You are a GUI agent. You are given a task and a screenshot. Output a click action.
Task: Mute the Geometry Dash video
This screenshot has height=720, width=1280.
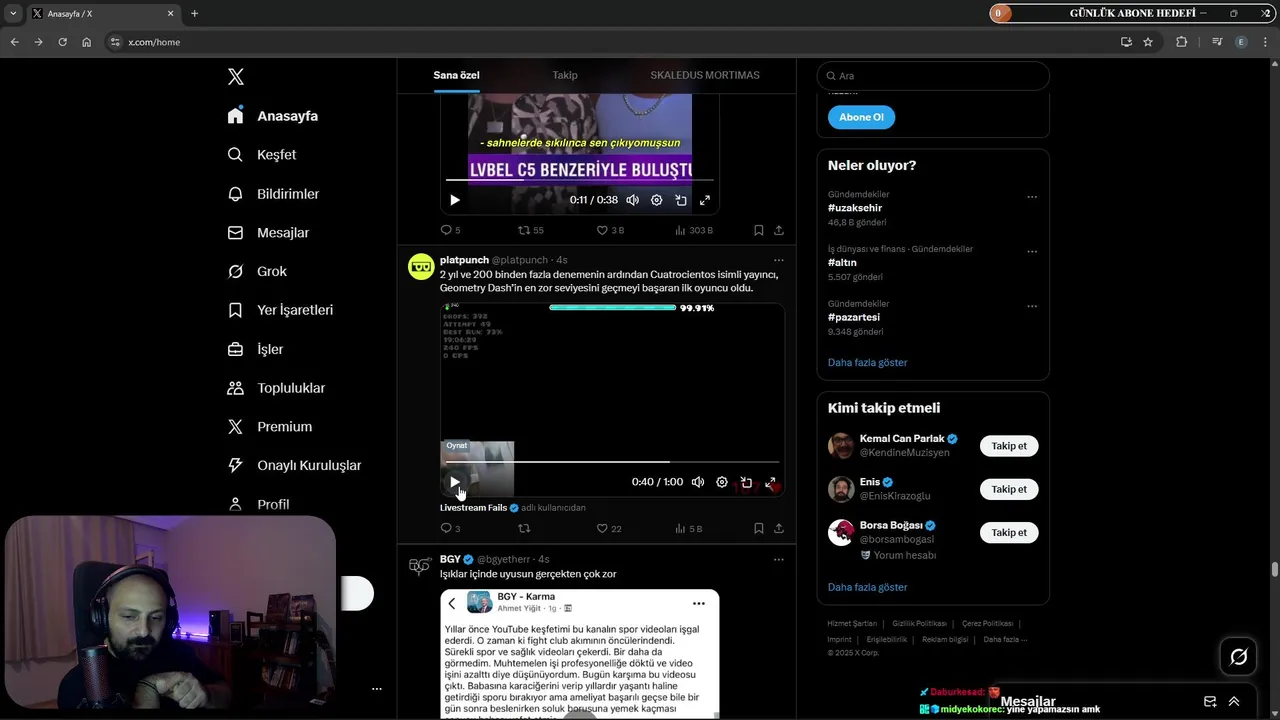(x=698, y=482)
